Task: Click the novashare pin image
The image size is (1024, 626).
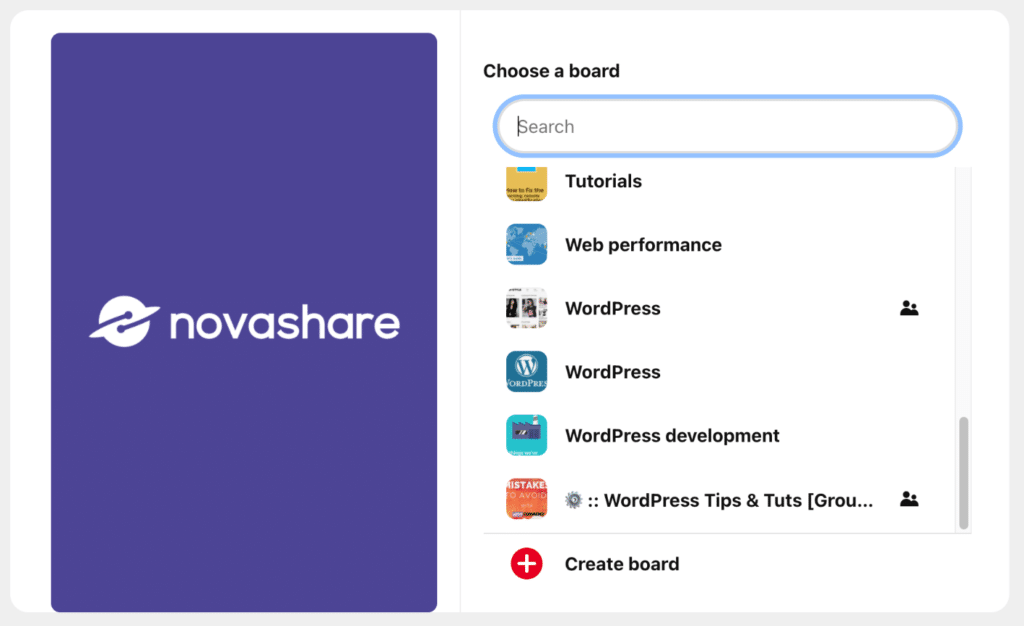Action: [244, 322]
